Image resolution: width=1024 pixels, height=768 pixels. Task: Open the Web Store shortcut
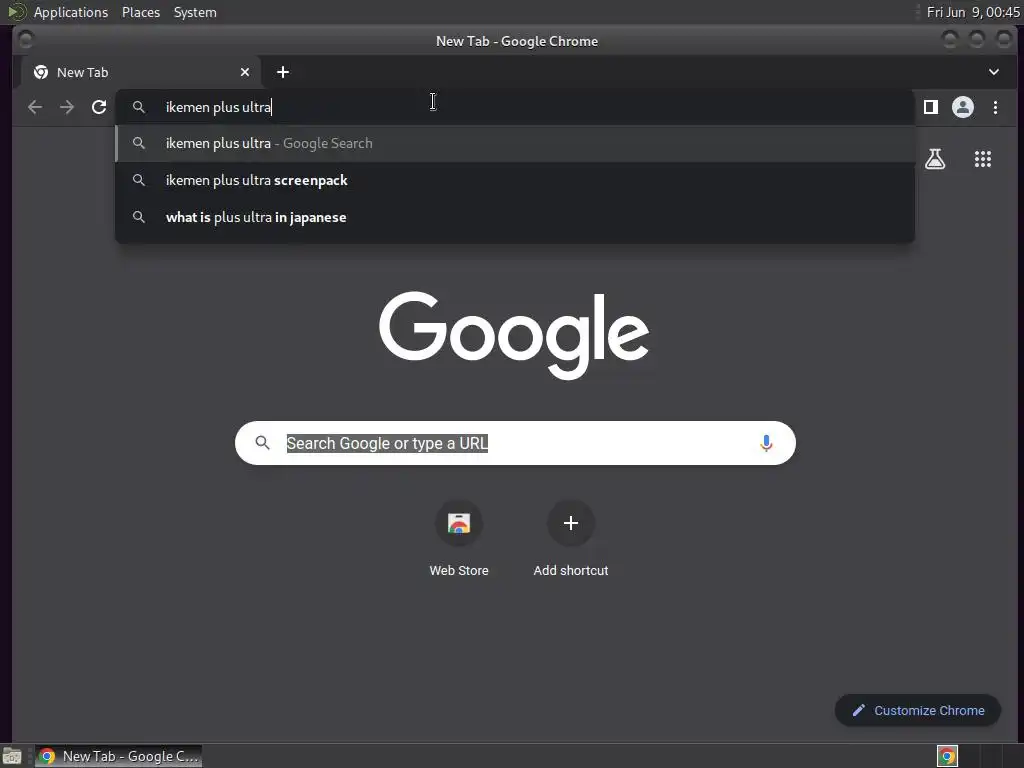pos(459,539)
